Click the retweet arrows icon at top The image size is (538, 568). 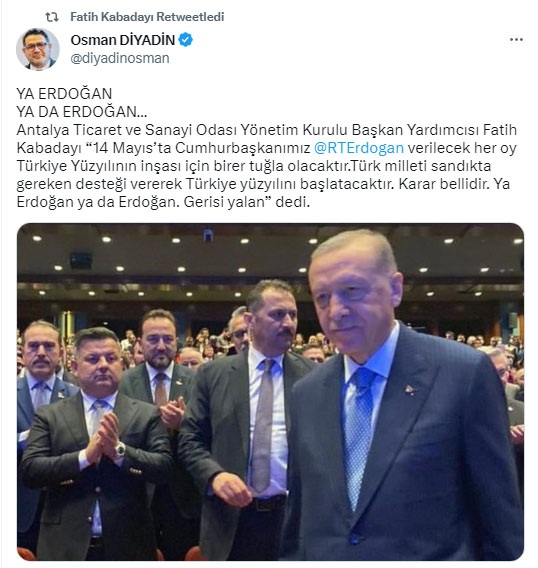[x=51, y=17]
